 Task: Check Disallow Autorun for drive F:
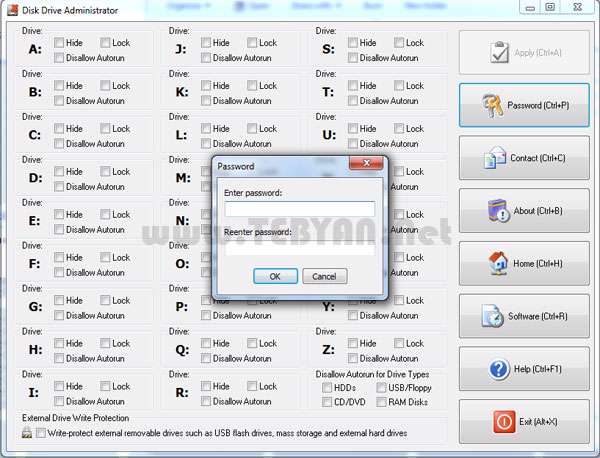click(x=59, y=272)
